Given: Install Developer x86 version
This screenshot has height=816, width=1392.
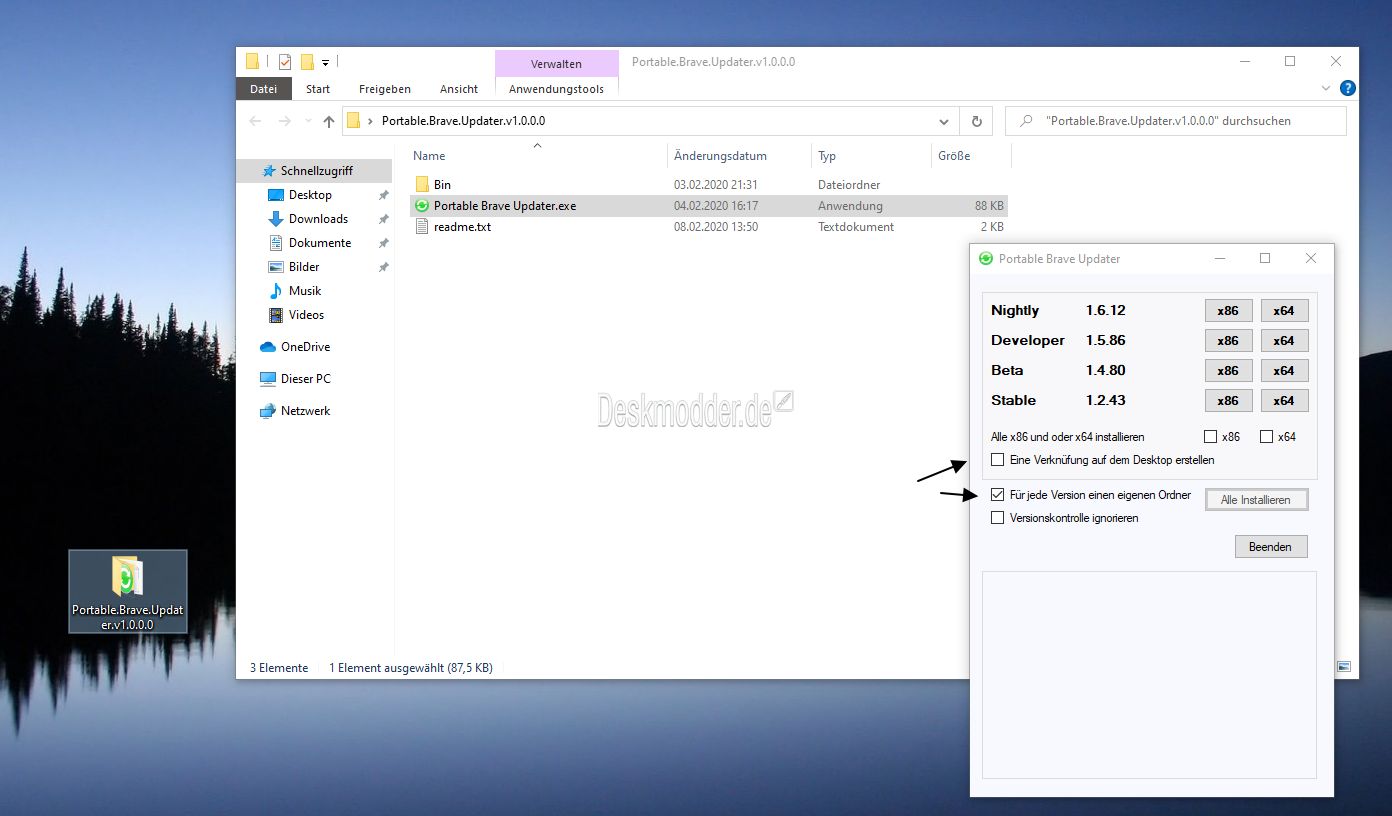Looking at the screenshot, I should tap(1228, 341).
